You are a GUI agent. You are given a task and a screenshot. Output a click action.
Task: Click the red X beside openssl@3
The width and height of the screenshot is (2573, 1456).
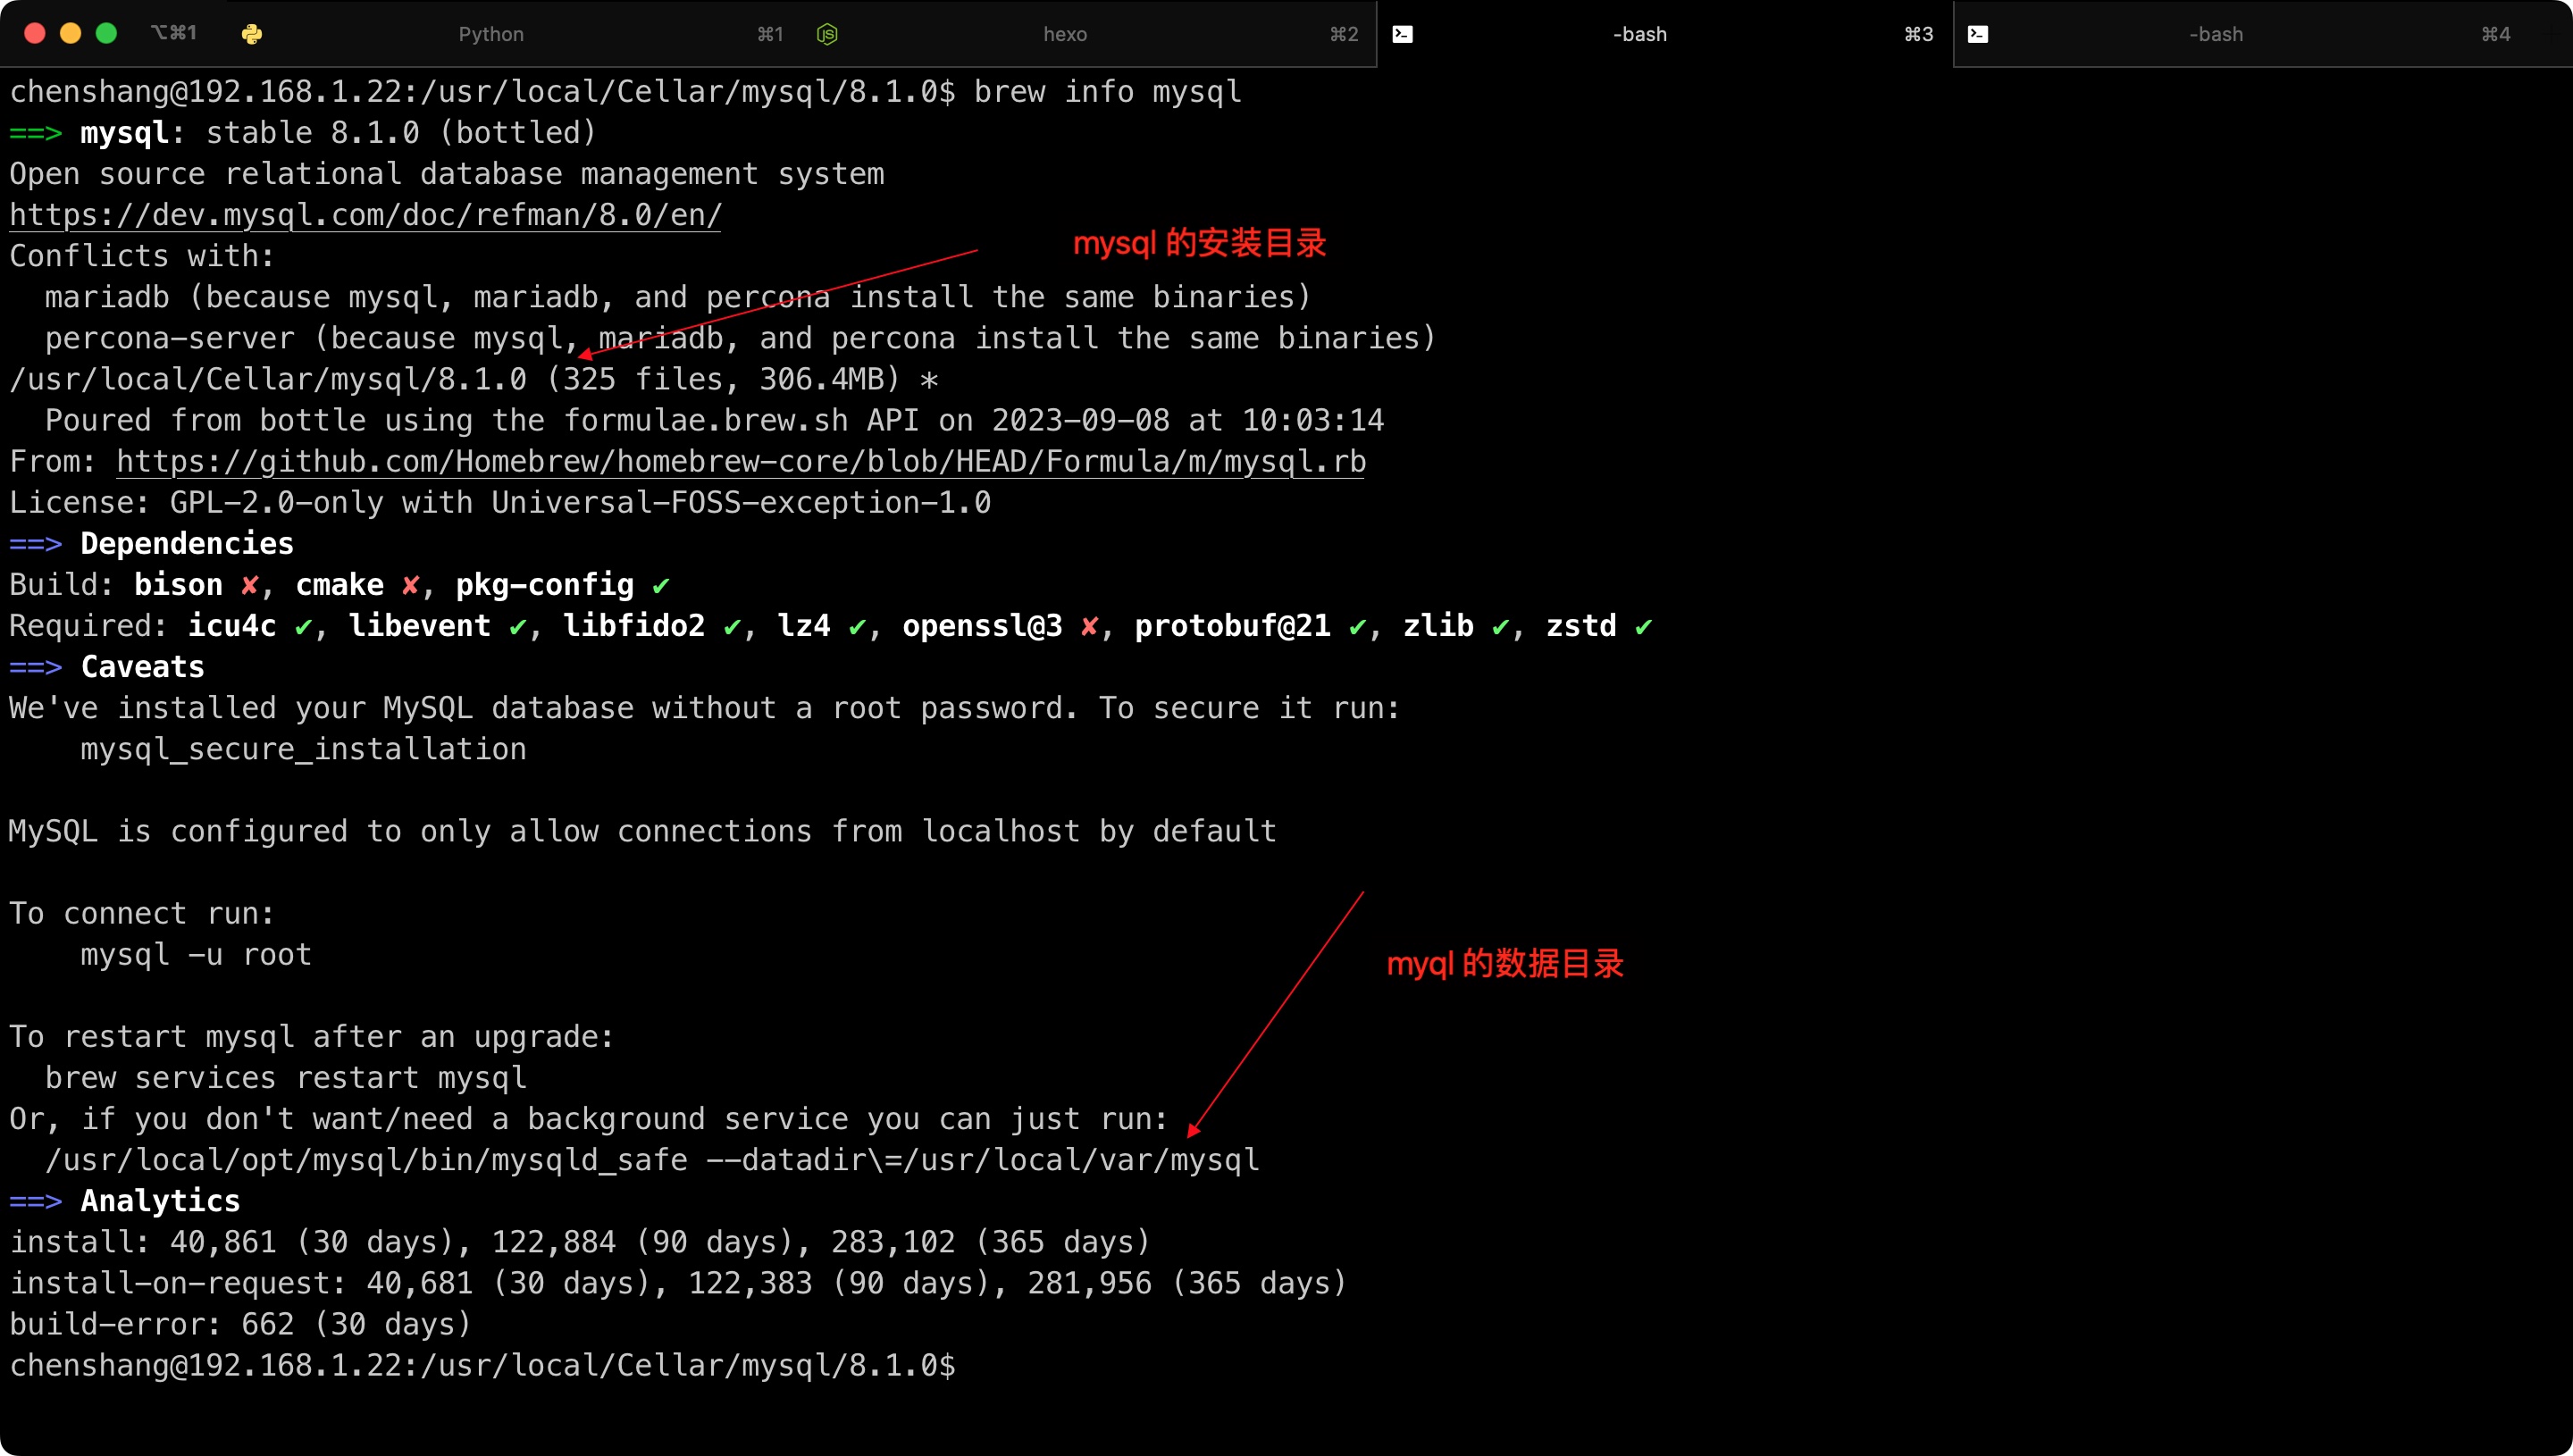[1089, 626]
